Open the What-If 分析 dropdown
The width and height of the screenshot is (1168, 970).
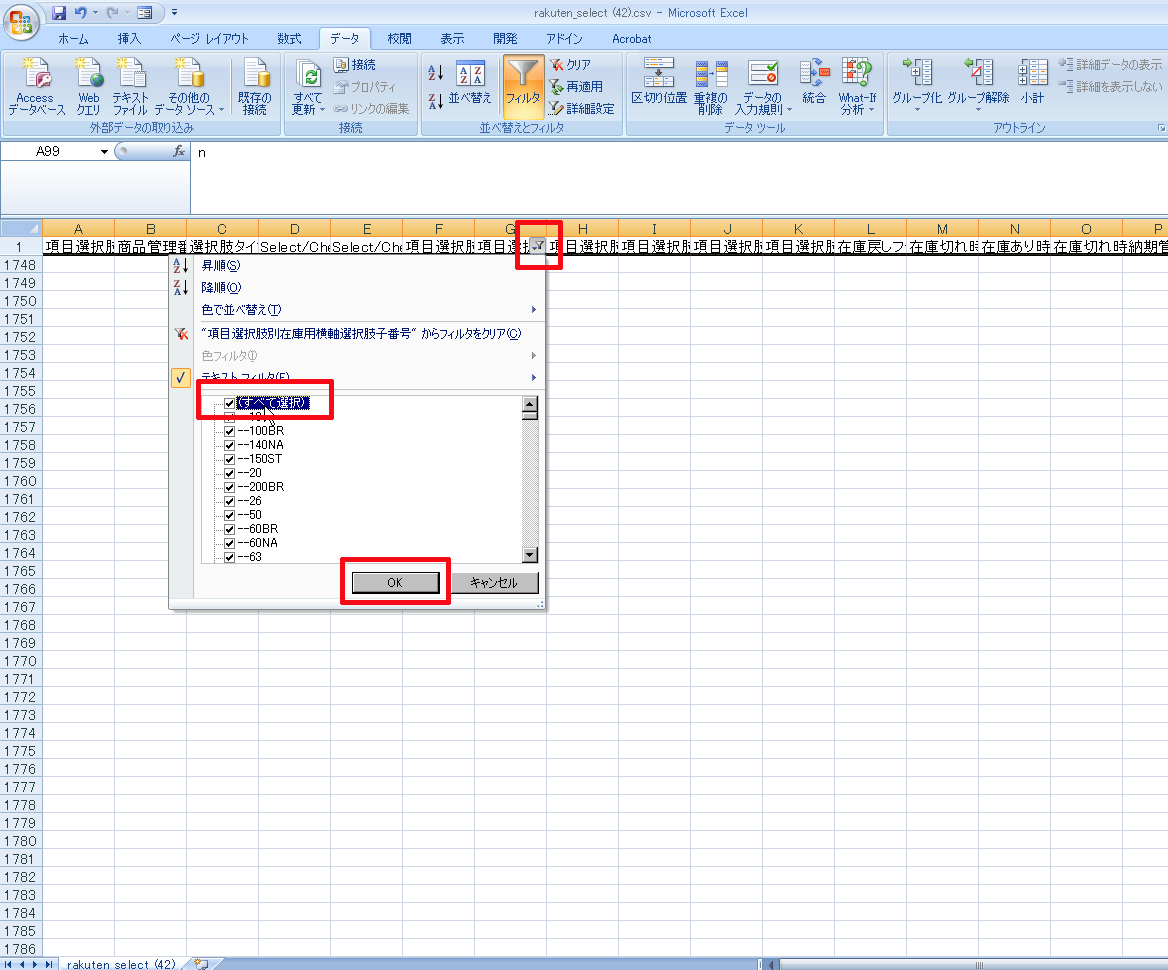[857, 86]
